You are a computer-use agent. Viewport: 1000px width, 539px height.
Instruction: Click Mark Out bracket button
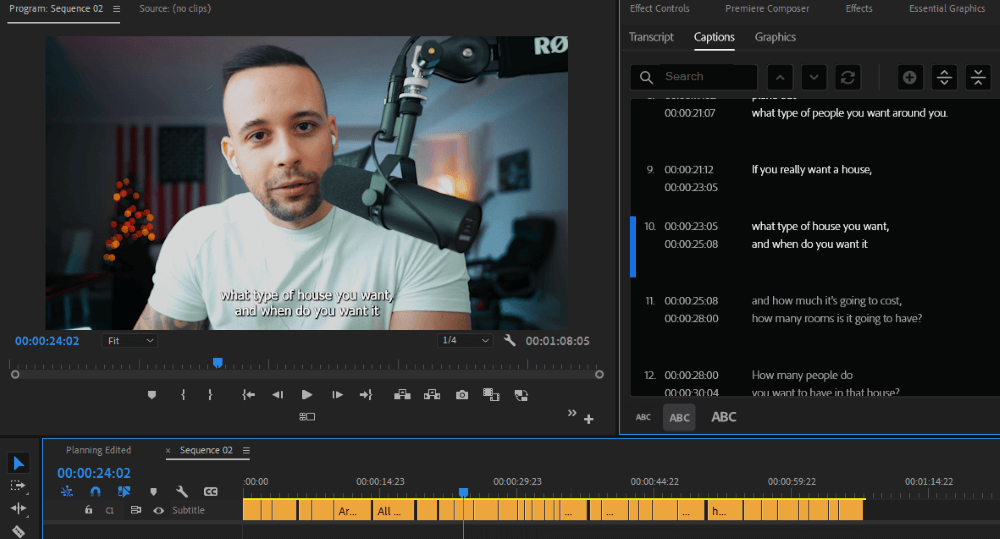tap(210, 395)
